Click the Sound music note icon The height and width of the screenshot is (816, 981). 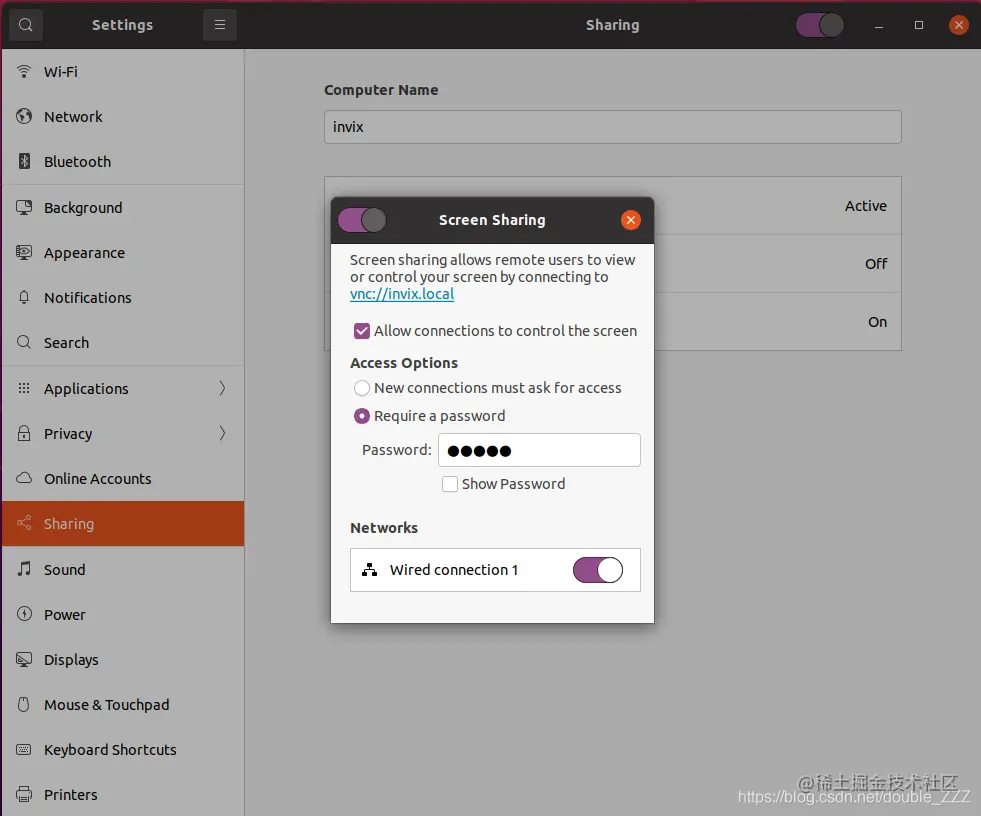24,569
